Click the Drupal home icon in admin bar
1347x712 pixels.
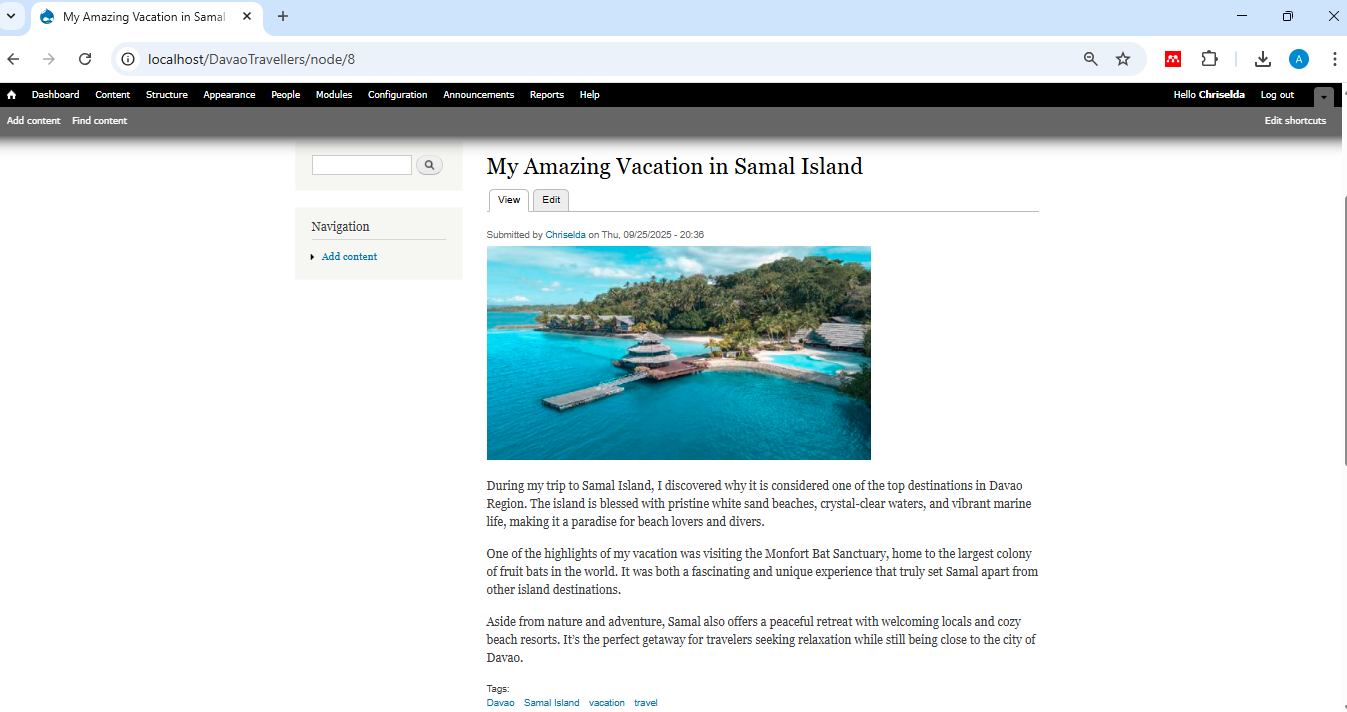tap(11, 95)
